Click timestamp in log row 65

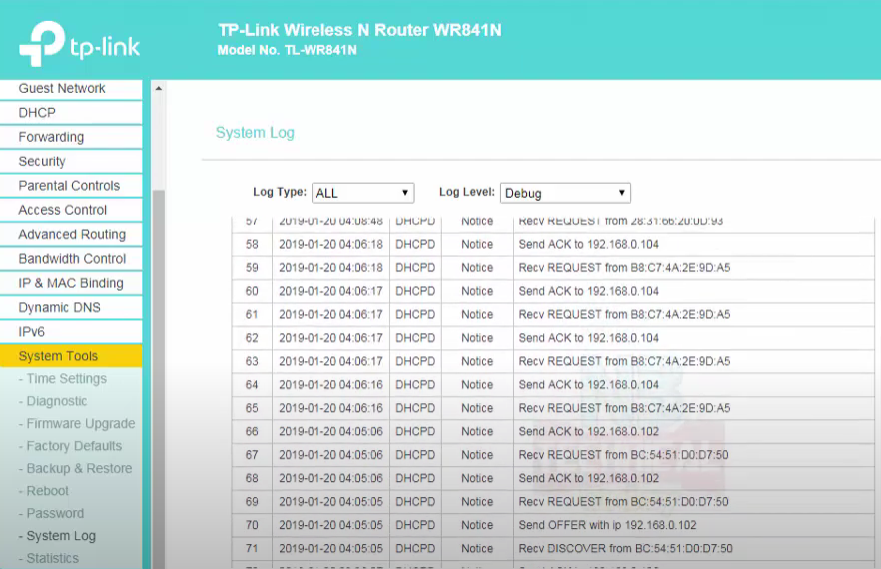click(x=331, y=408)
